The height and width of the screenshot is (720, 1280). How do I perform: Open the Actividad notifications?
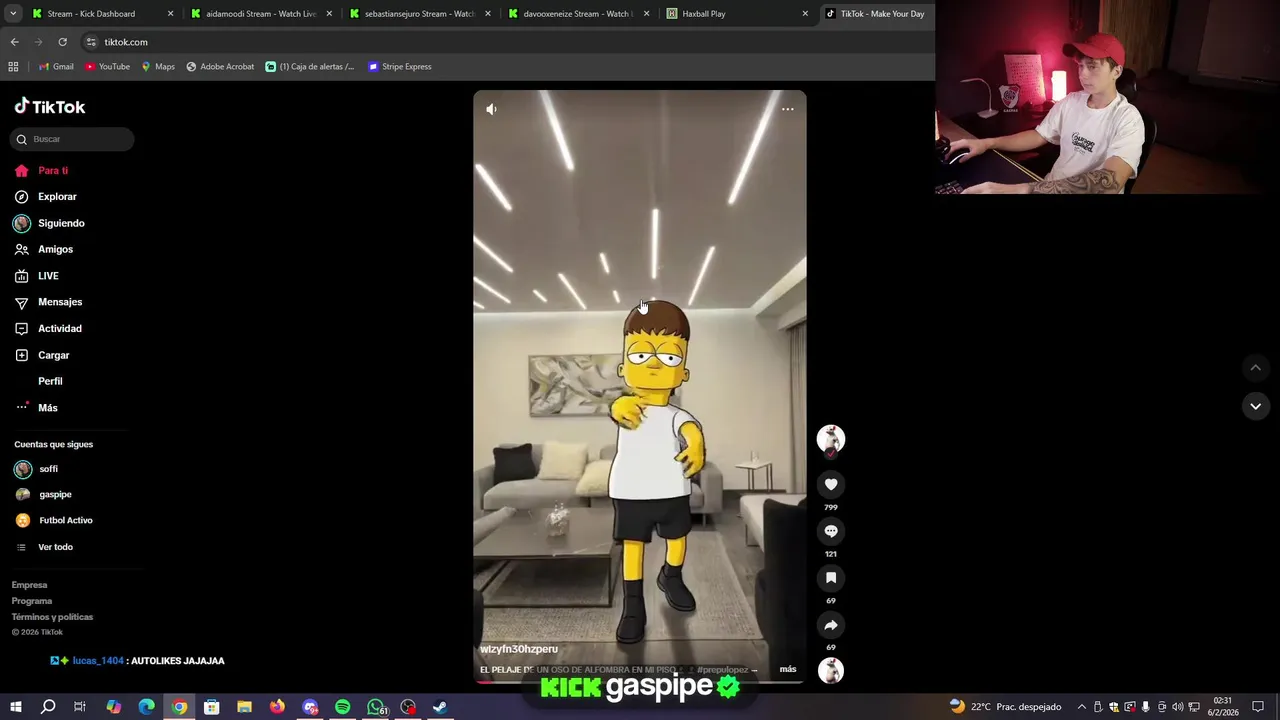click(x=48, y=328)
